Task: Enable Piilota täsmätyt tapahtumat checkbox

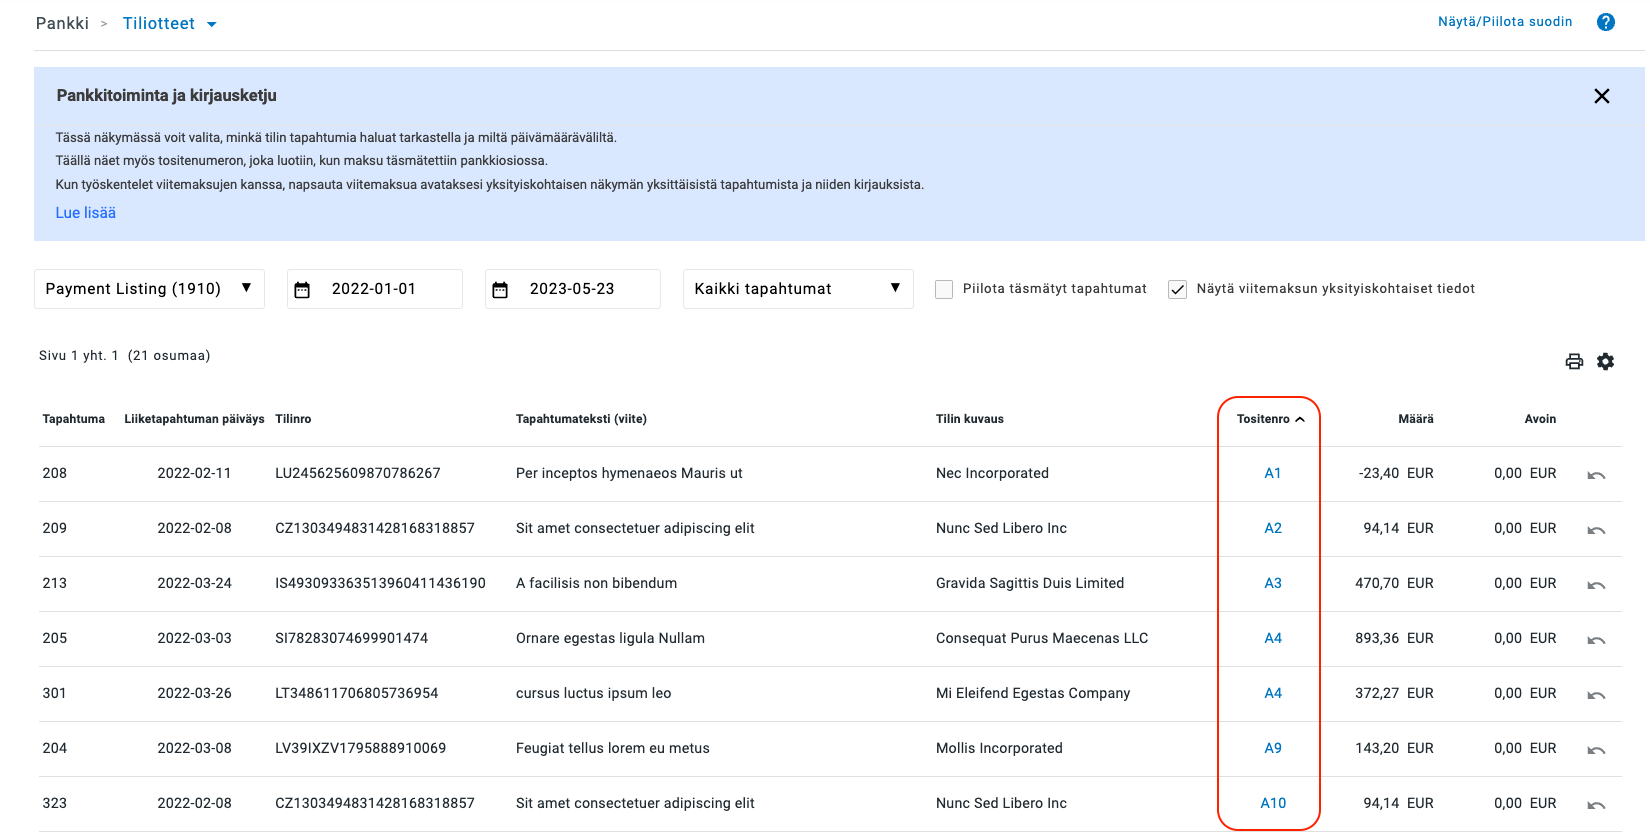Action: (x=943, y=289)
